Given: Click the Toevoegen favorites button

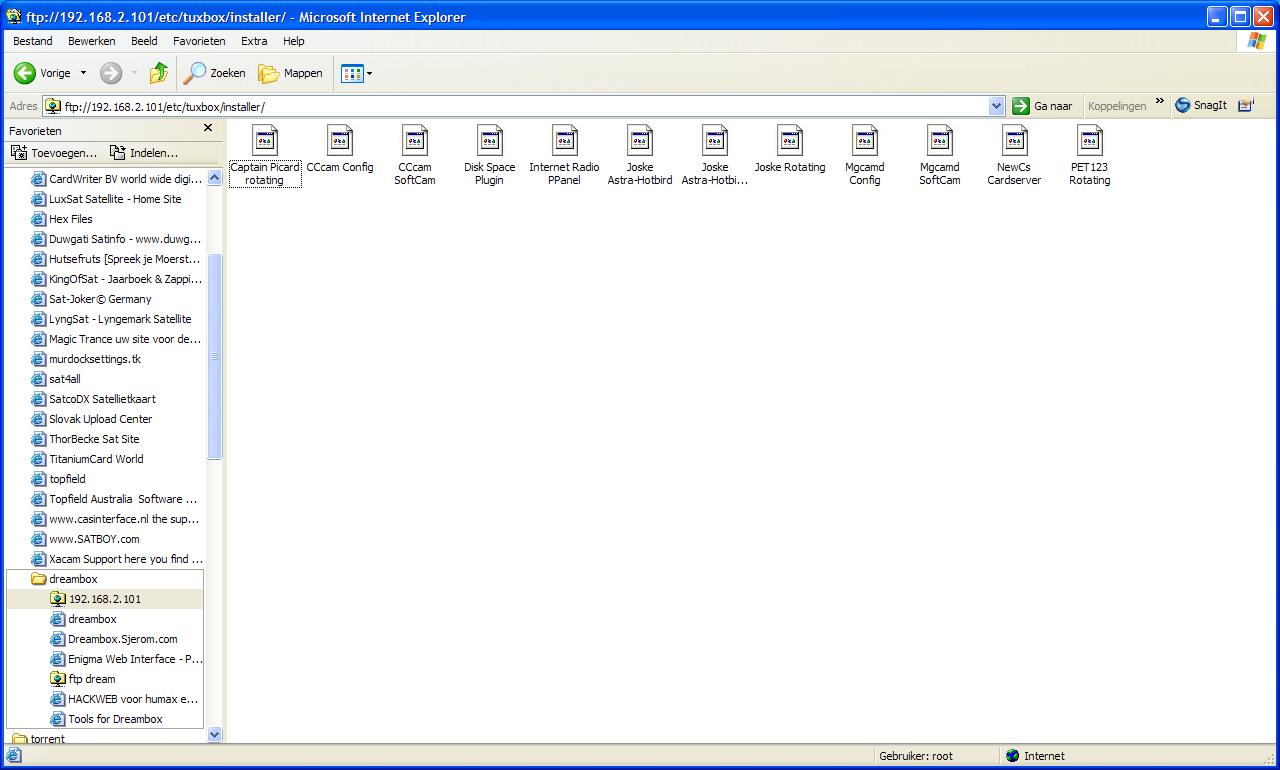Looking at the screenshot, I should pyautogui.click(x=54, y=153).
